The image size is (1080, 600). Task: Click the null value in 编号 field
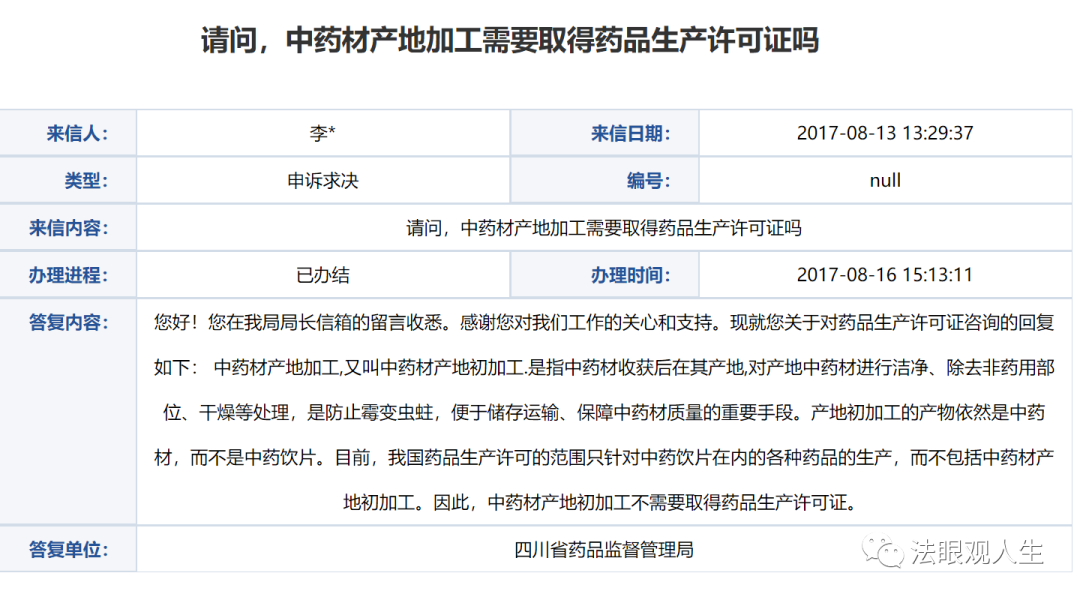(x=888, y=180)
